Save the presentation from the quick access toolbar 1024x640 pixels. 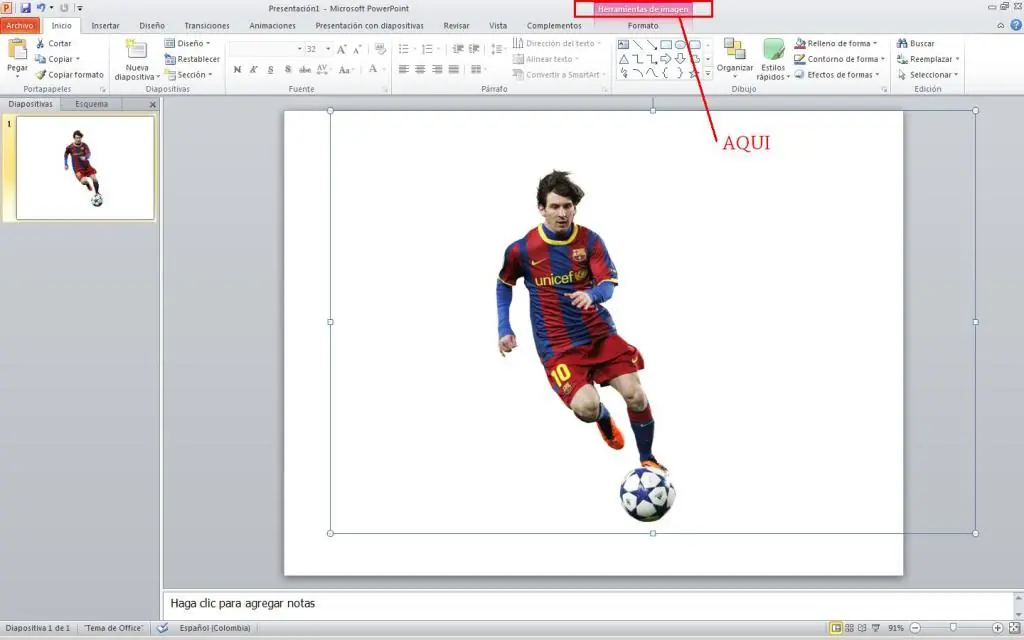(25, 8)
